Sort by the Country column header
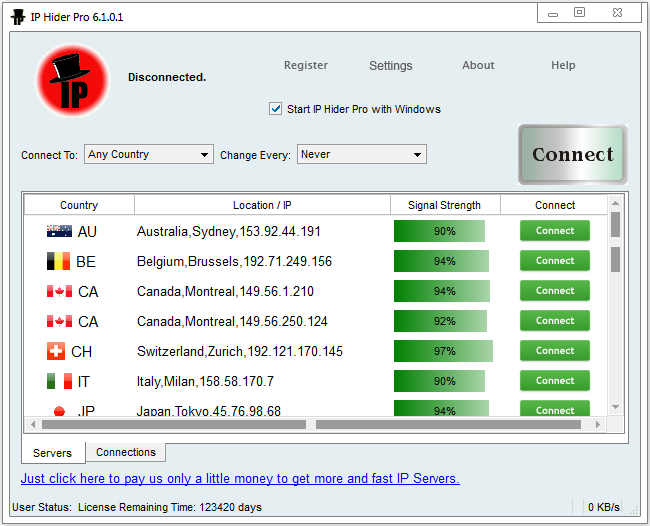This screenshot has width=650, height=526. (79, 205)
